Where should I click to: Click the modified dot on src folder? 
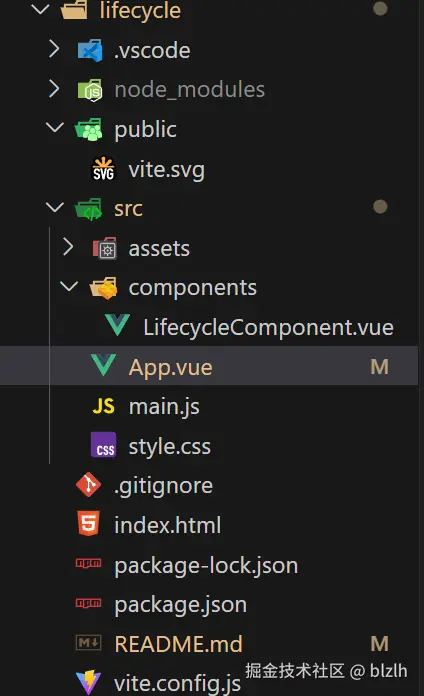coord(380,206)
